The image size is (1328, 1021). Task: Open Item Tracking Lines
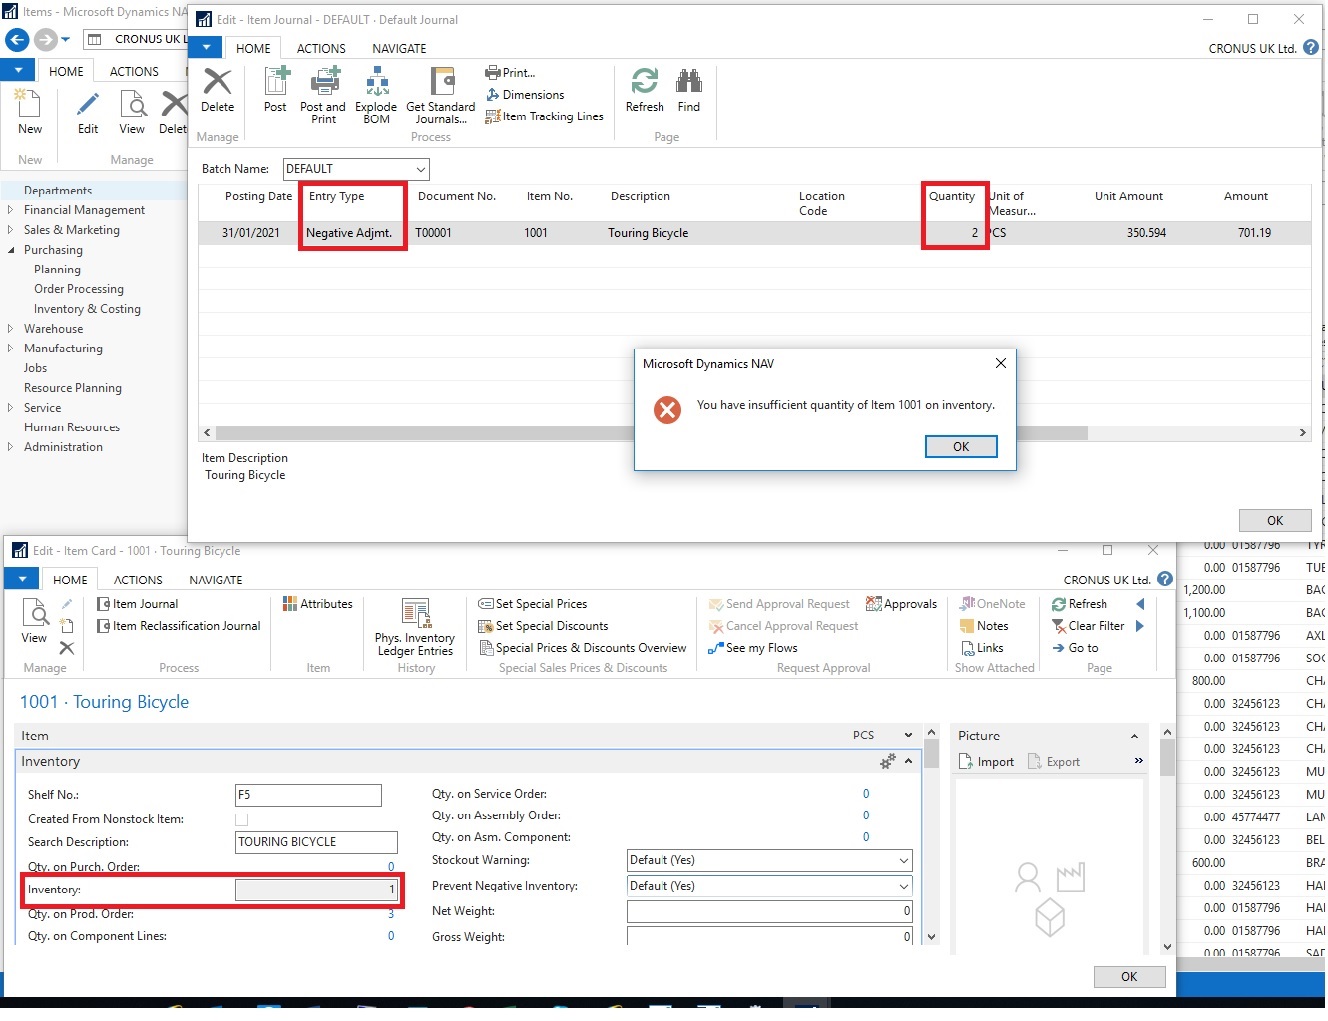545,117
